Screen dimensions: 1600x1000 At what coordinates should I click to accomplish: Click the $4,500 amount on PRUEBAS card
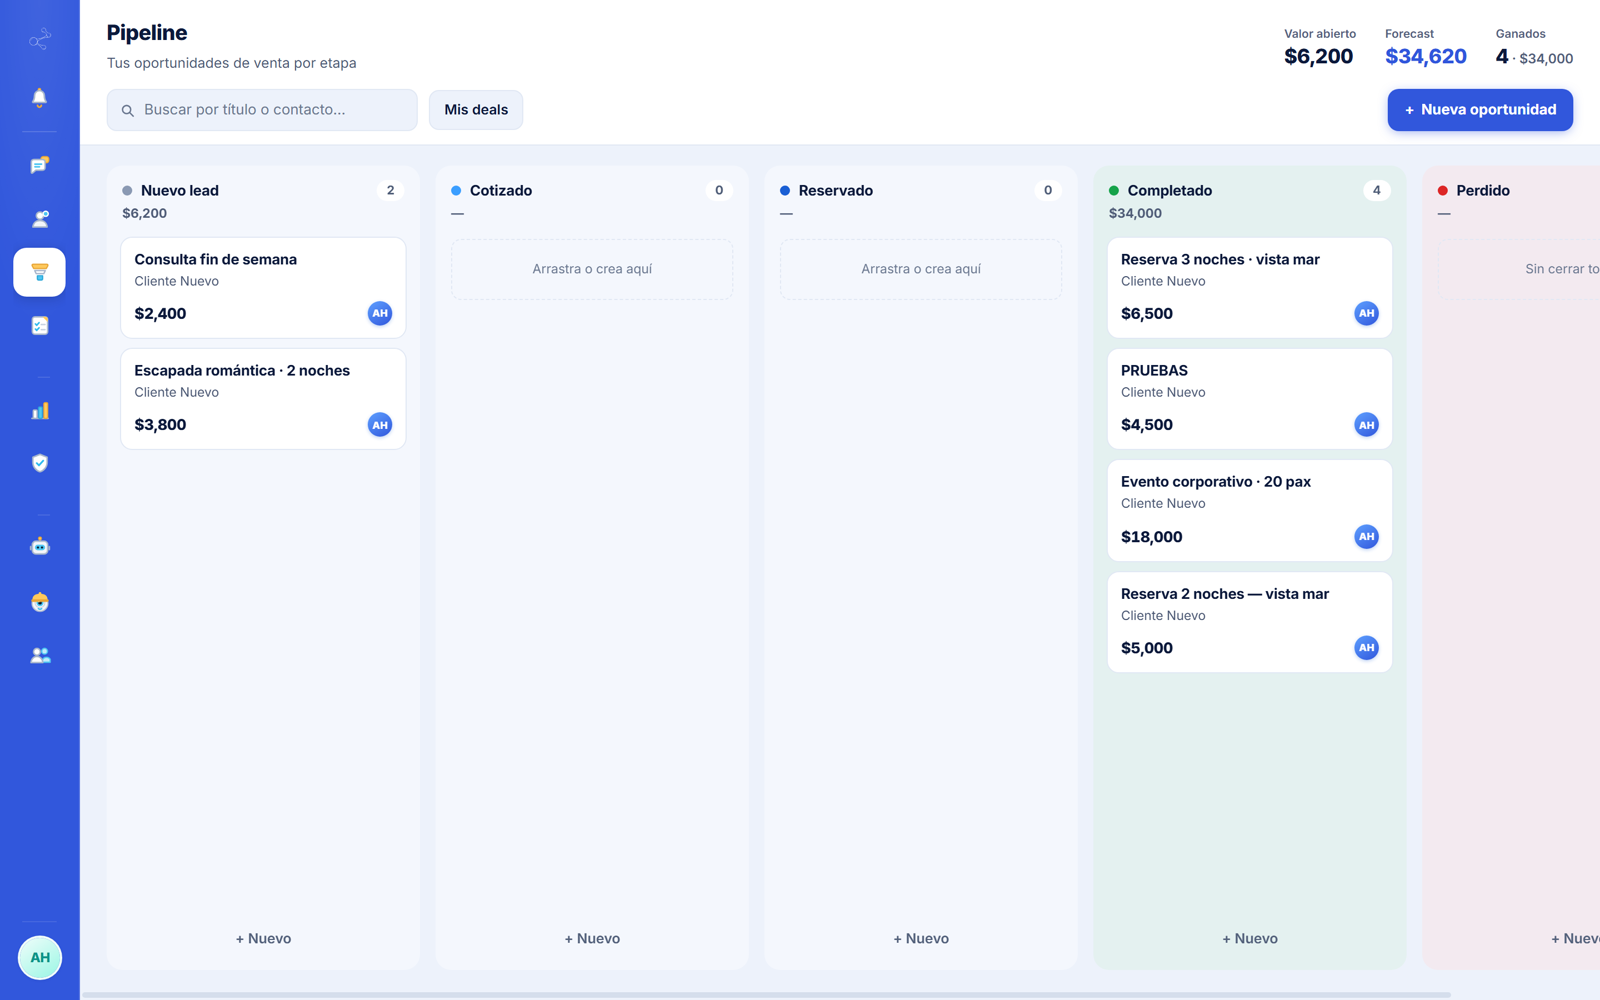pyautogui.click(x=1147, y=425)
